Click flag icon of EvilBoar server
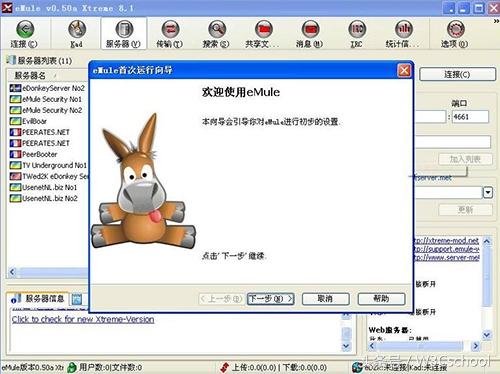500x374 pixels. tap(15, 121)
